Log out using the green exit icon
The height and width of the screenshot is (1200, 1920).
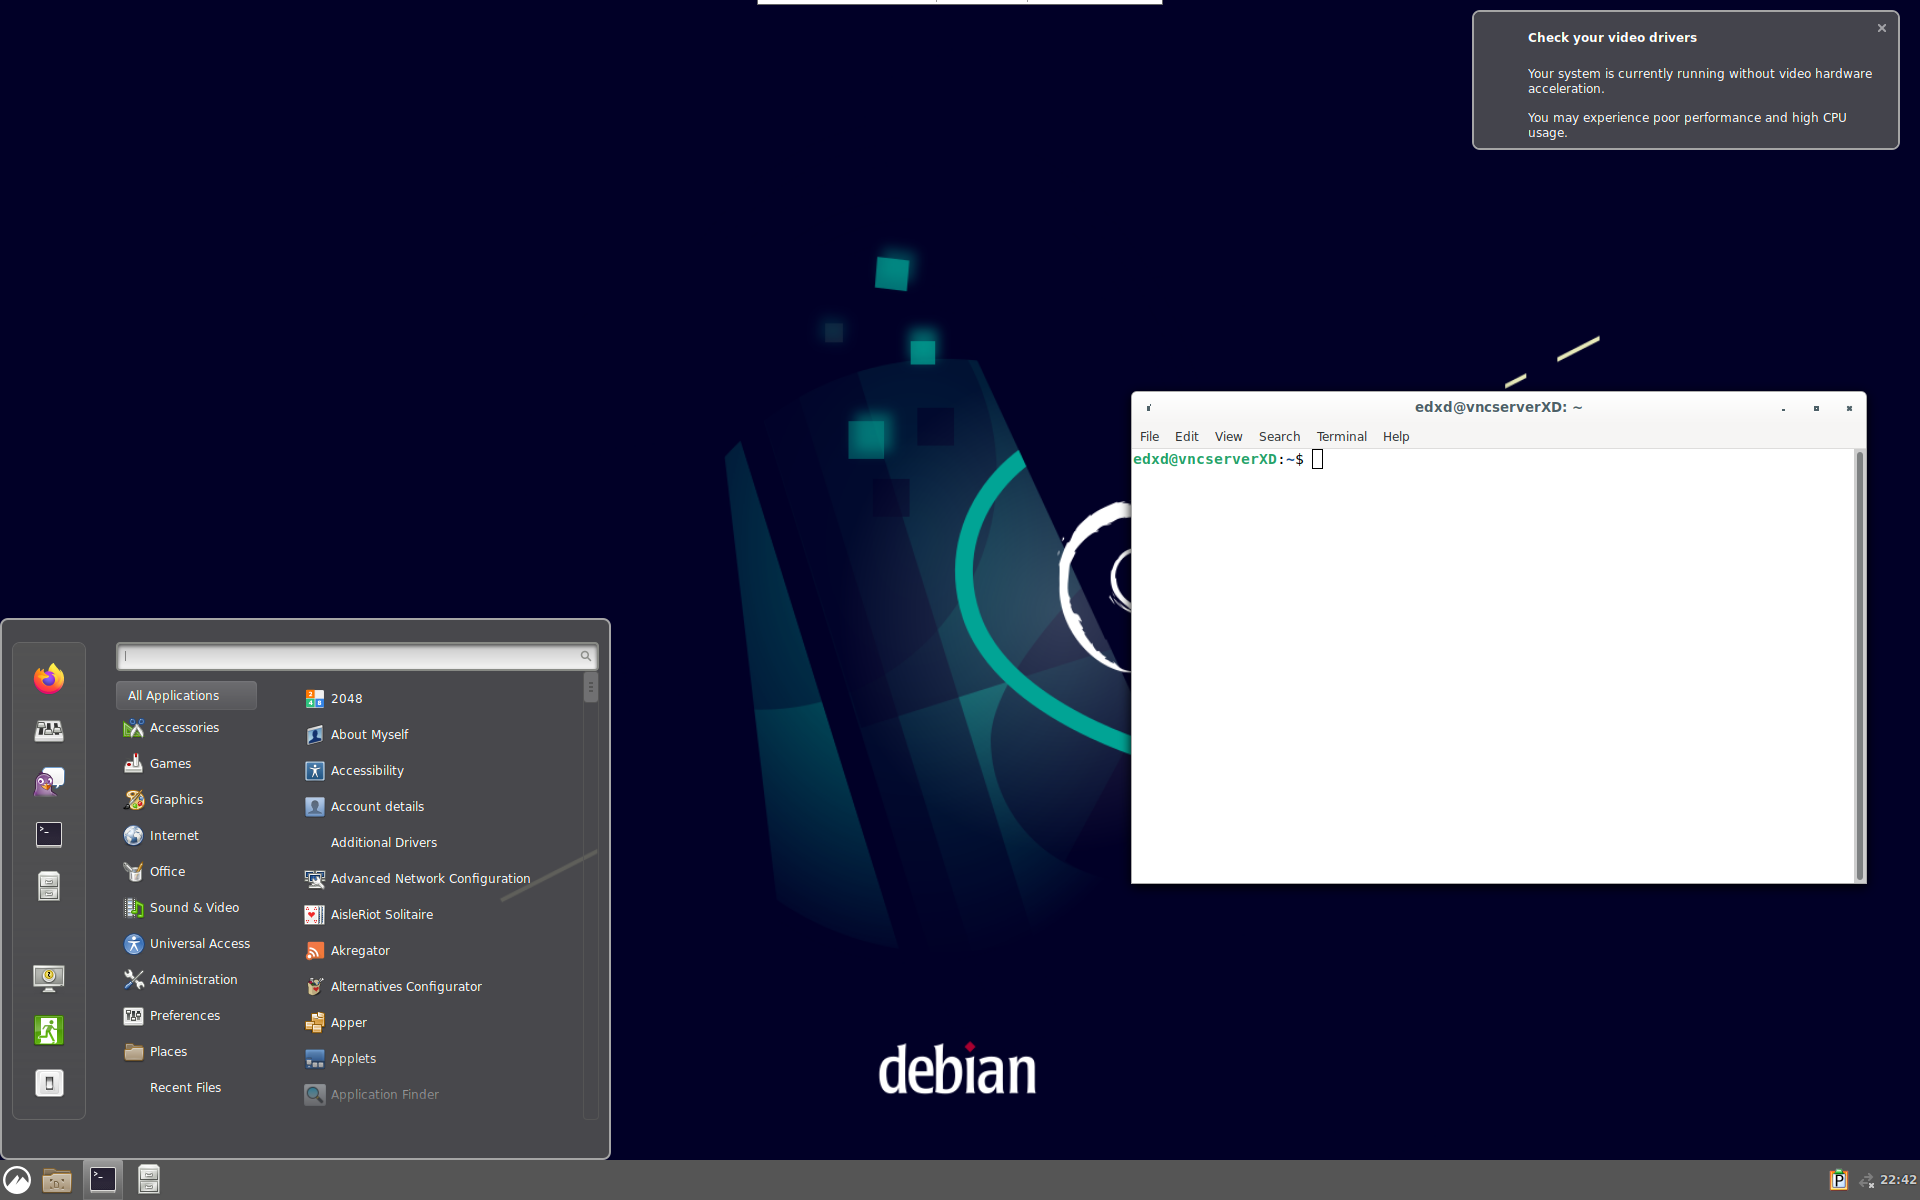click(x=49, y=1030)
